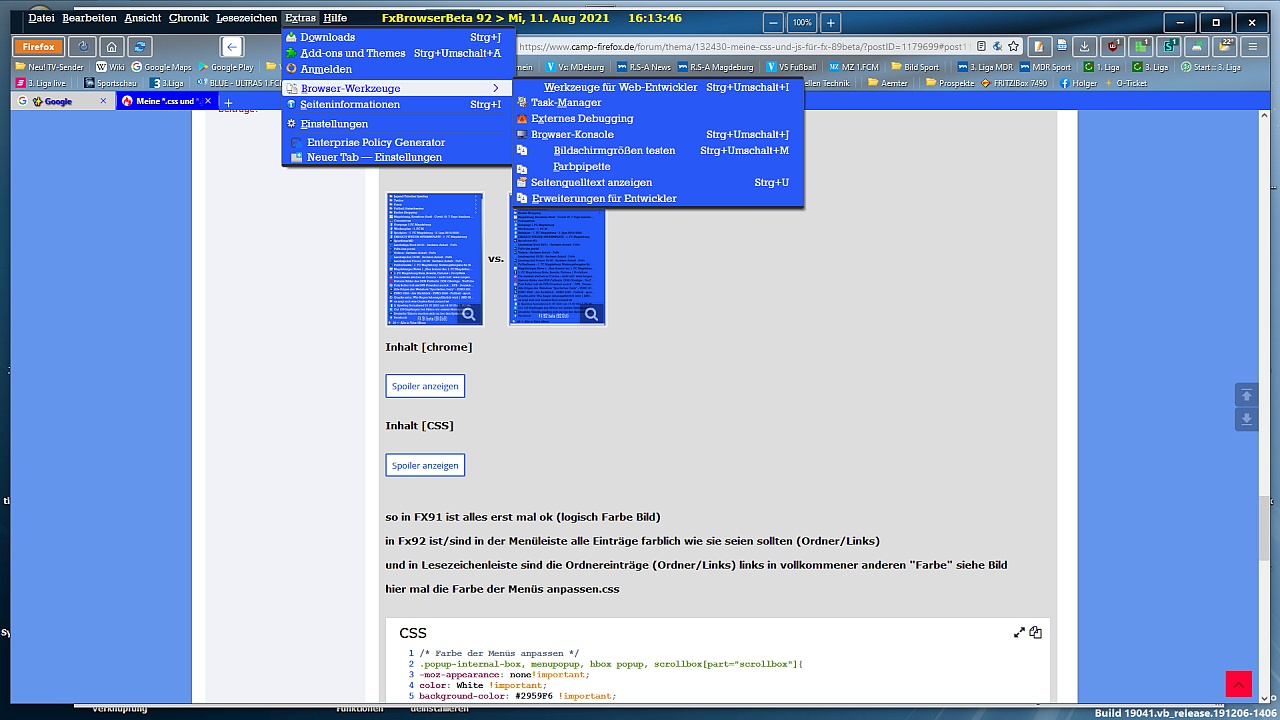Show the spoiler under Inhalt [CSS]
Screen dimensions: 1280x720
pyautogui.click(x=425, y=465)
